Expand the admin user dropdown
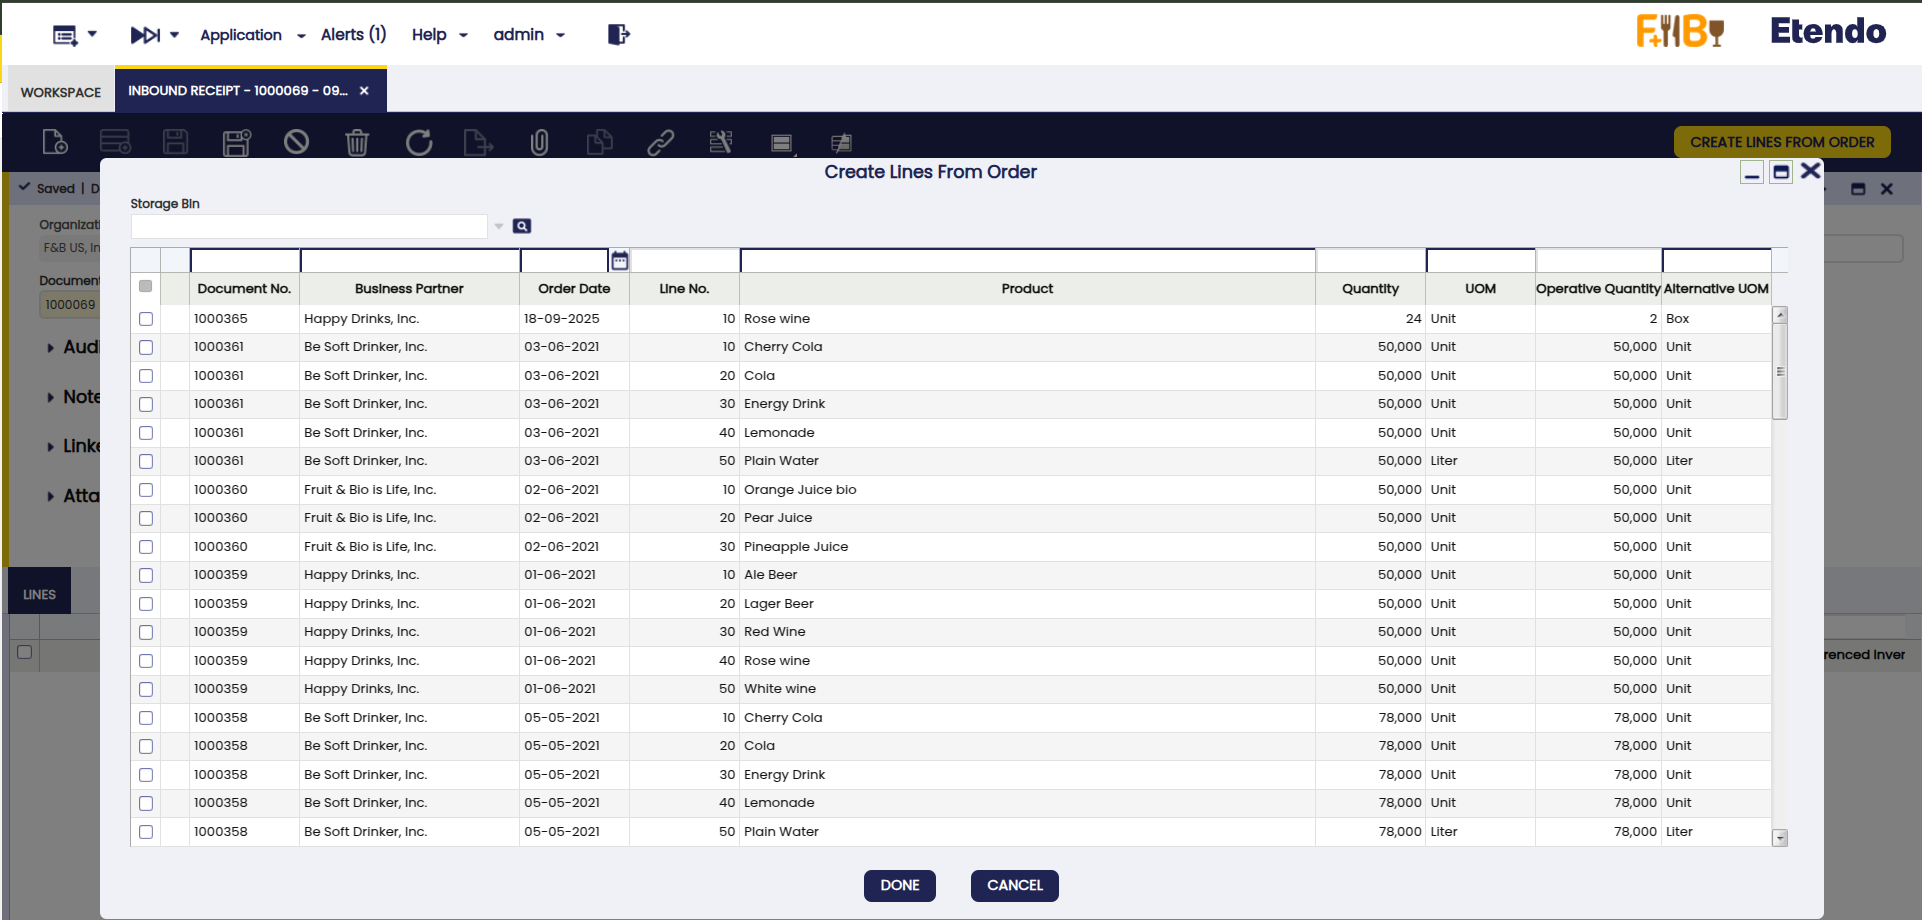This screenshot has height=920, width=1922. pyautogui.click(x=529, y=35)
